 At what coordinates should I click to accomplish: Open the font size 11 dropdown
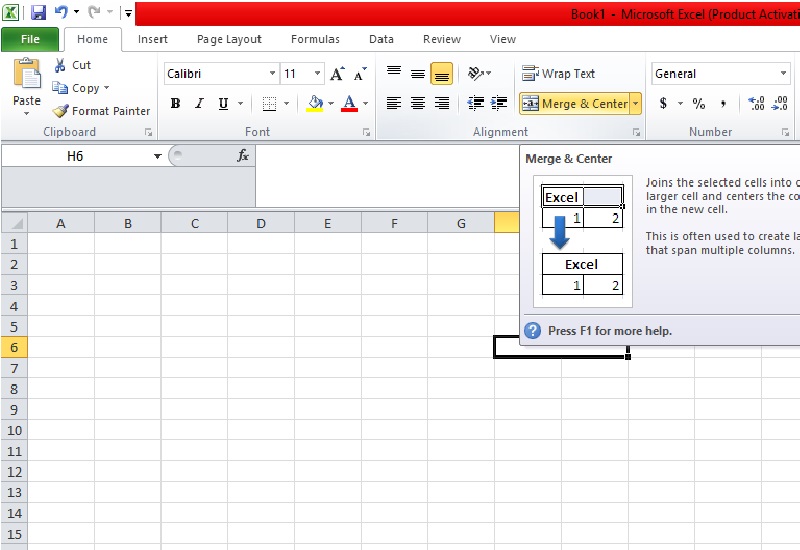pos(317,73)
